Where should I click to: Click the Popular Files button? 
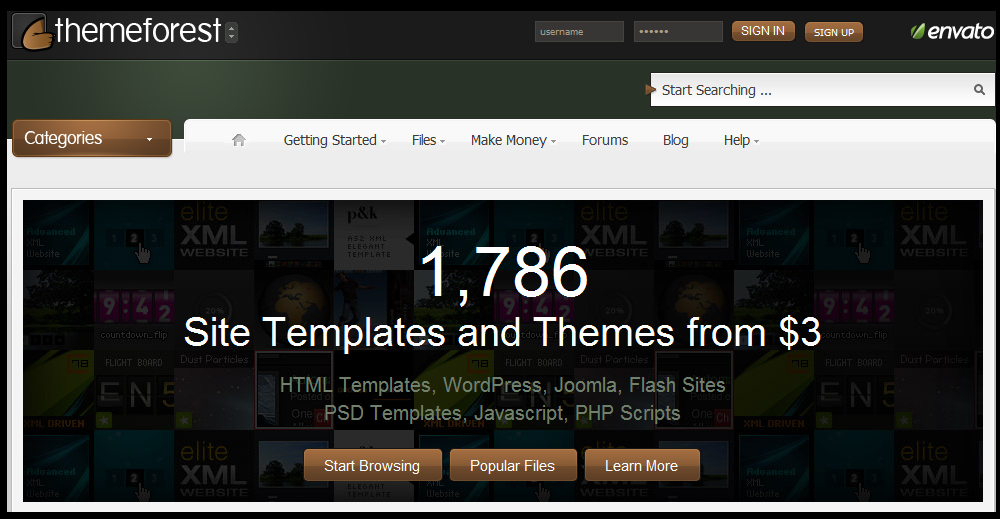point(513,465)
